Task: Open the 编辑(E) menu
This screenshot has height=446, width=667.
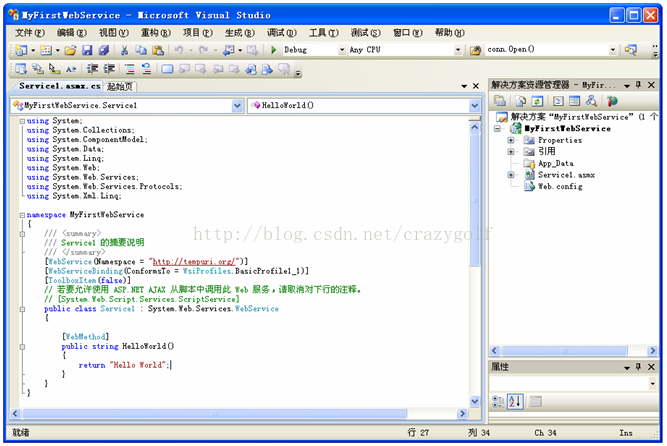Action: click(71, 33)
